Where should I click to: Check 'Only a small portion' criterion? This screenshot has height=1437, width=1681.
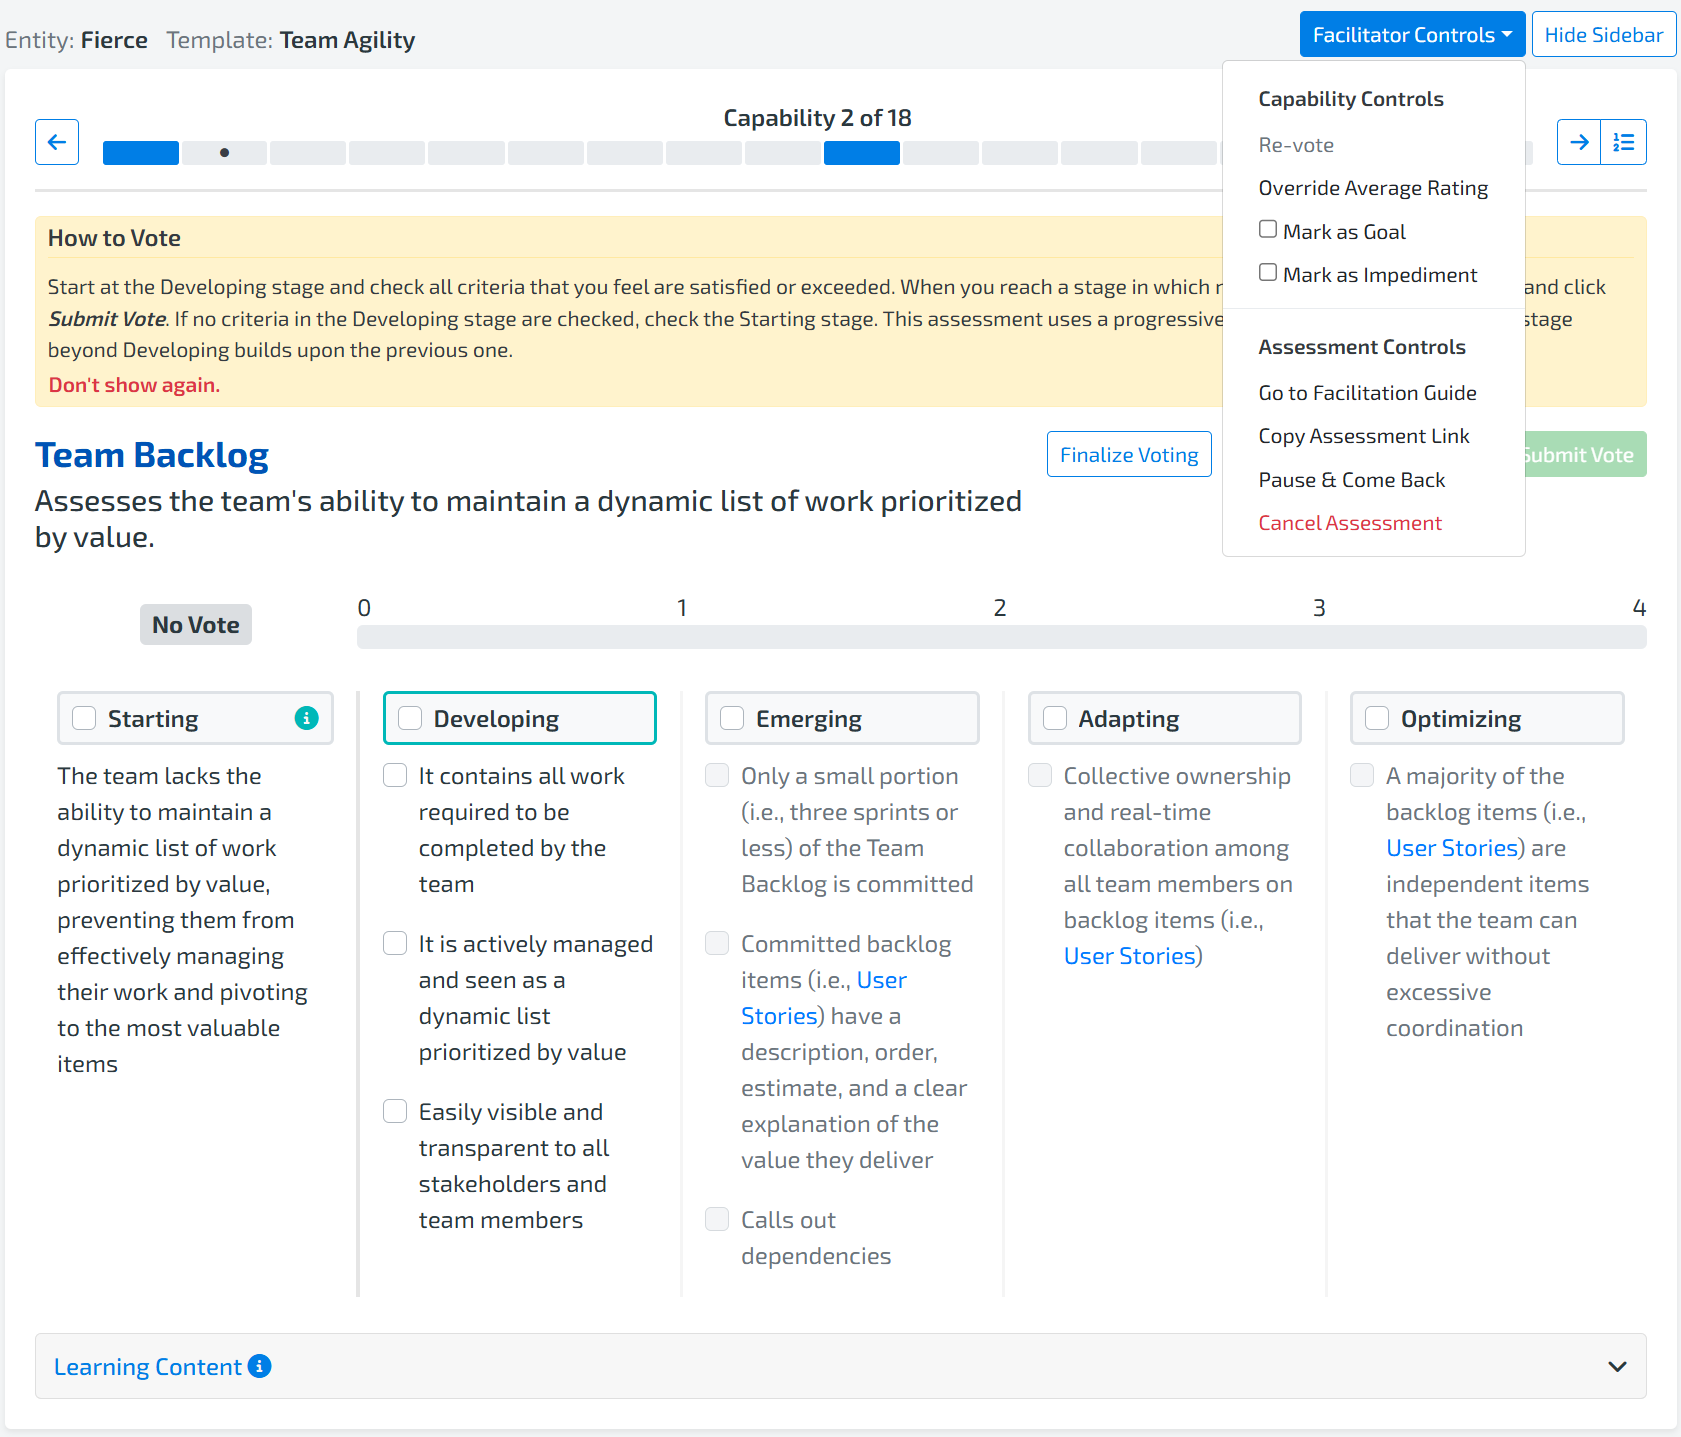click(x=717, y=775)
